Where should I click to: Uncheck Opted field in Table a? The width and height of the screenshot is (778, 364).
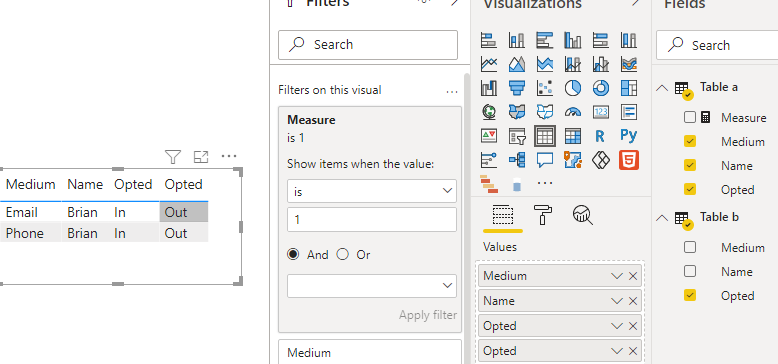click(690, 189)
